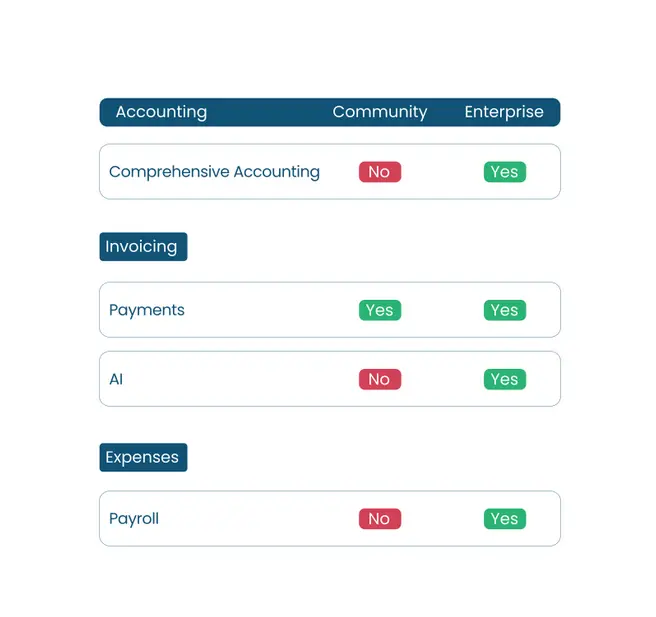
Task: Click the Accounting header label
Action: tap(161, 112)
